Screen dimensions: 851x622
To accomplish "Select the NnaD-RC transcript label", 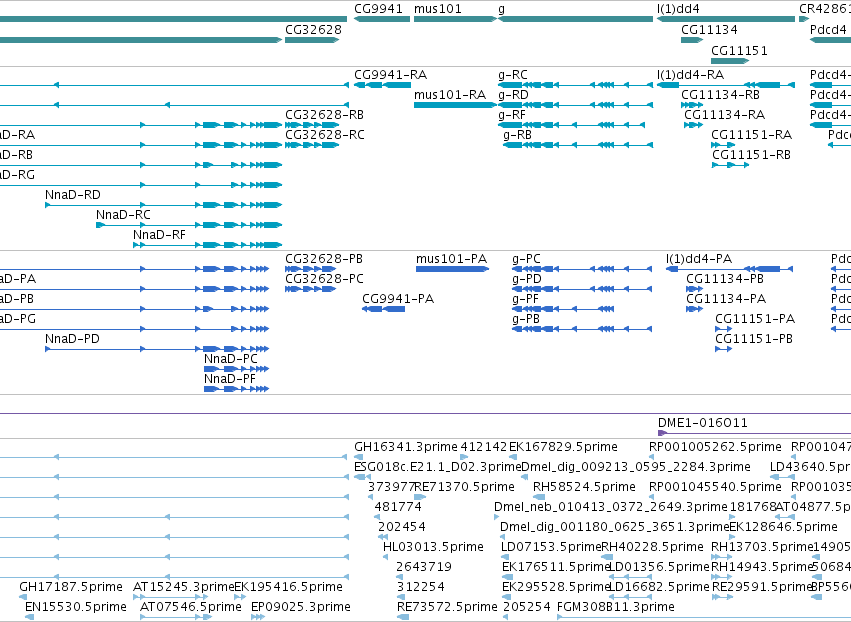I will click(123, 215).
